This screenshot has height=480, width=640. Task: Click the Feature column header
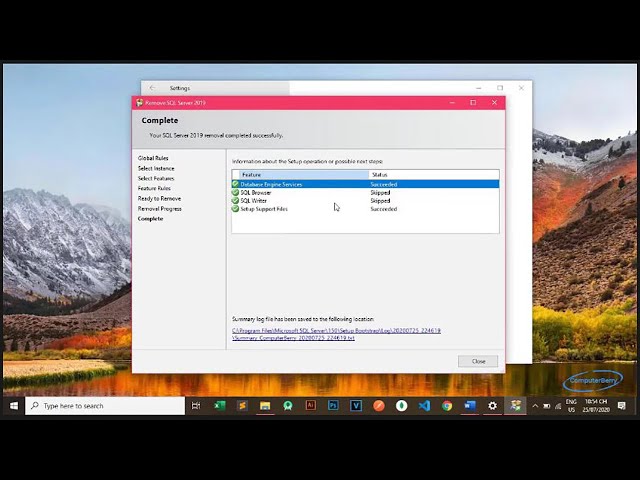click(304, 175)
